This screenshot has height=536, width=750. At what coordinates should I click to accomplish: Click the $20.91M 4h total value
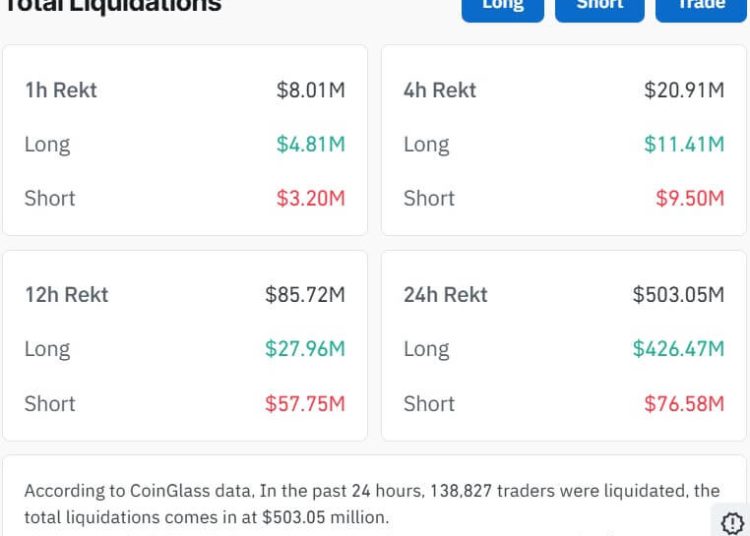click(x=684, y=90)
